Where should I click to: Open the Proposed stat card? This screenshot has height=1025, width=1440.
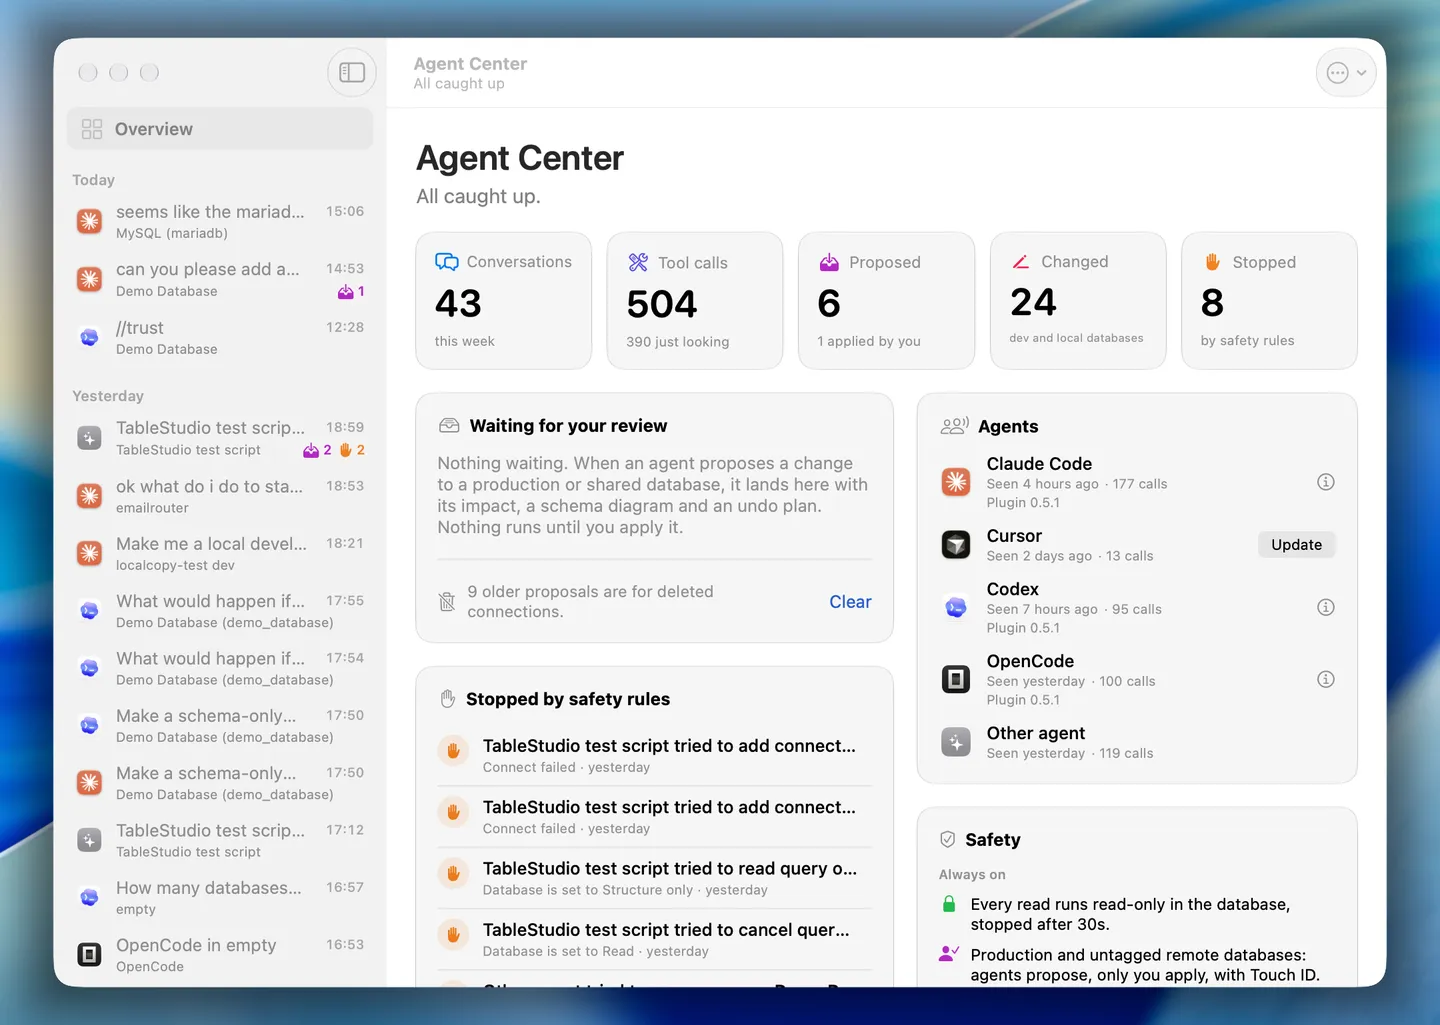tap(886, 301)
